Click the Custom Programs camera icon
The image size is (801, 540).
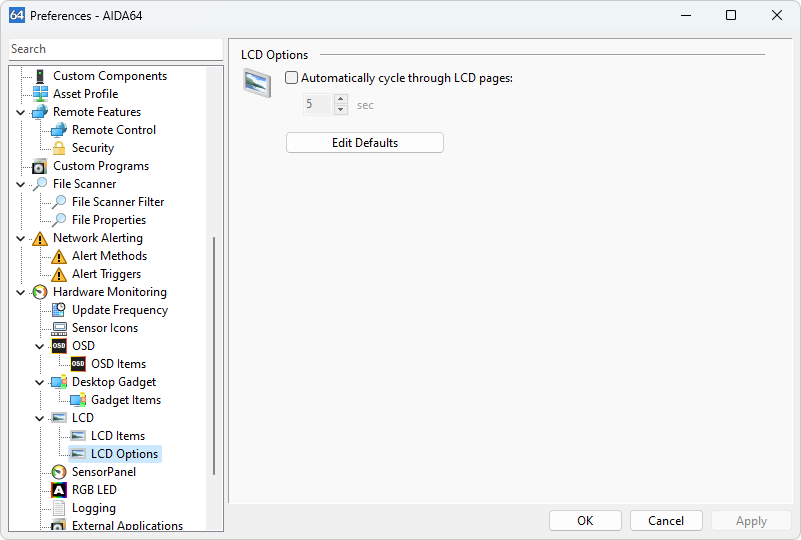(x=40, y=166)
